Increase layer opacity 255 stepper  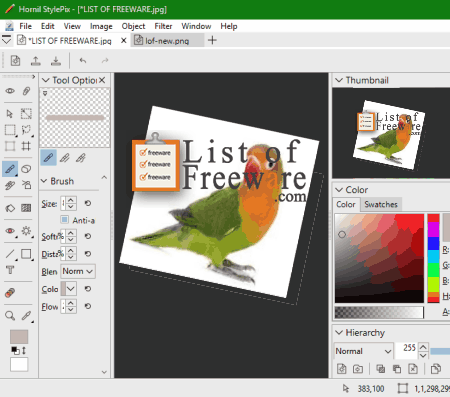tap(423, 347)
